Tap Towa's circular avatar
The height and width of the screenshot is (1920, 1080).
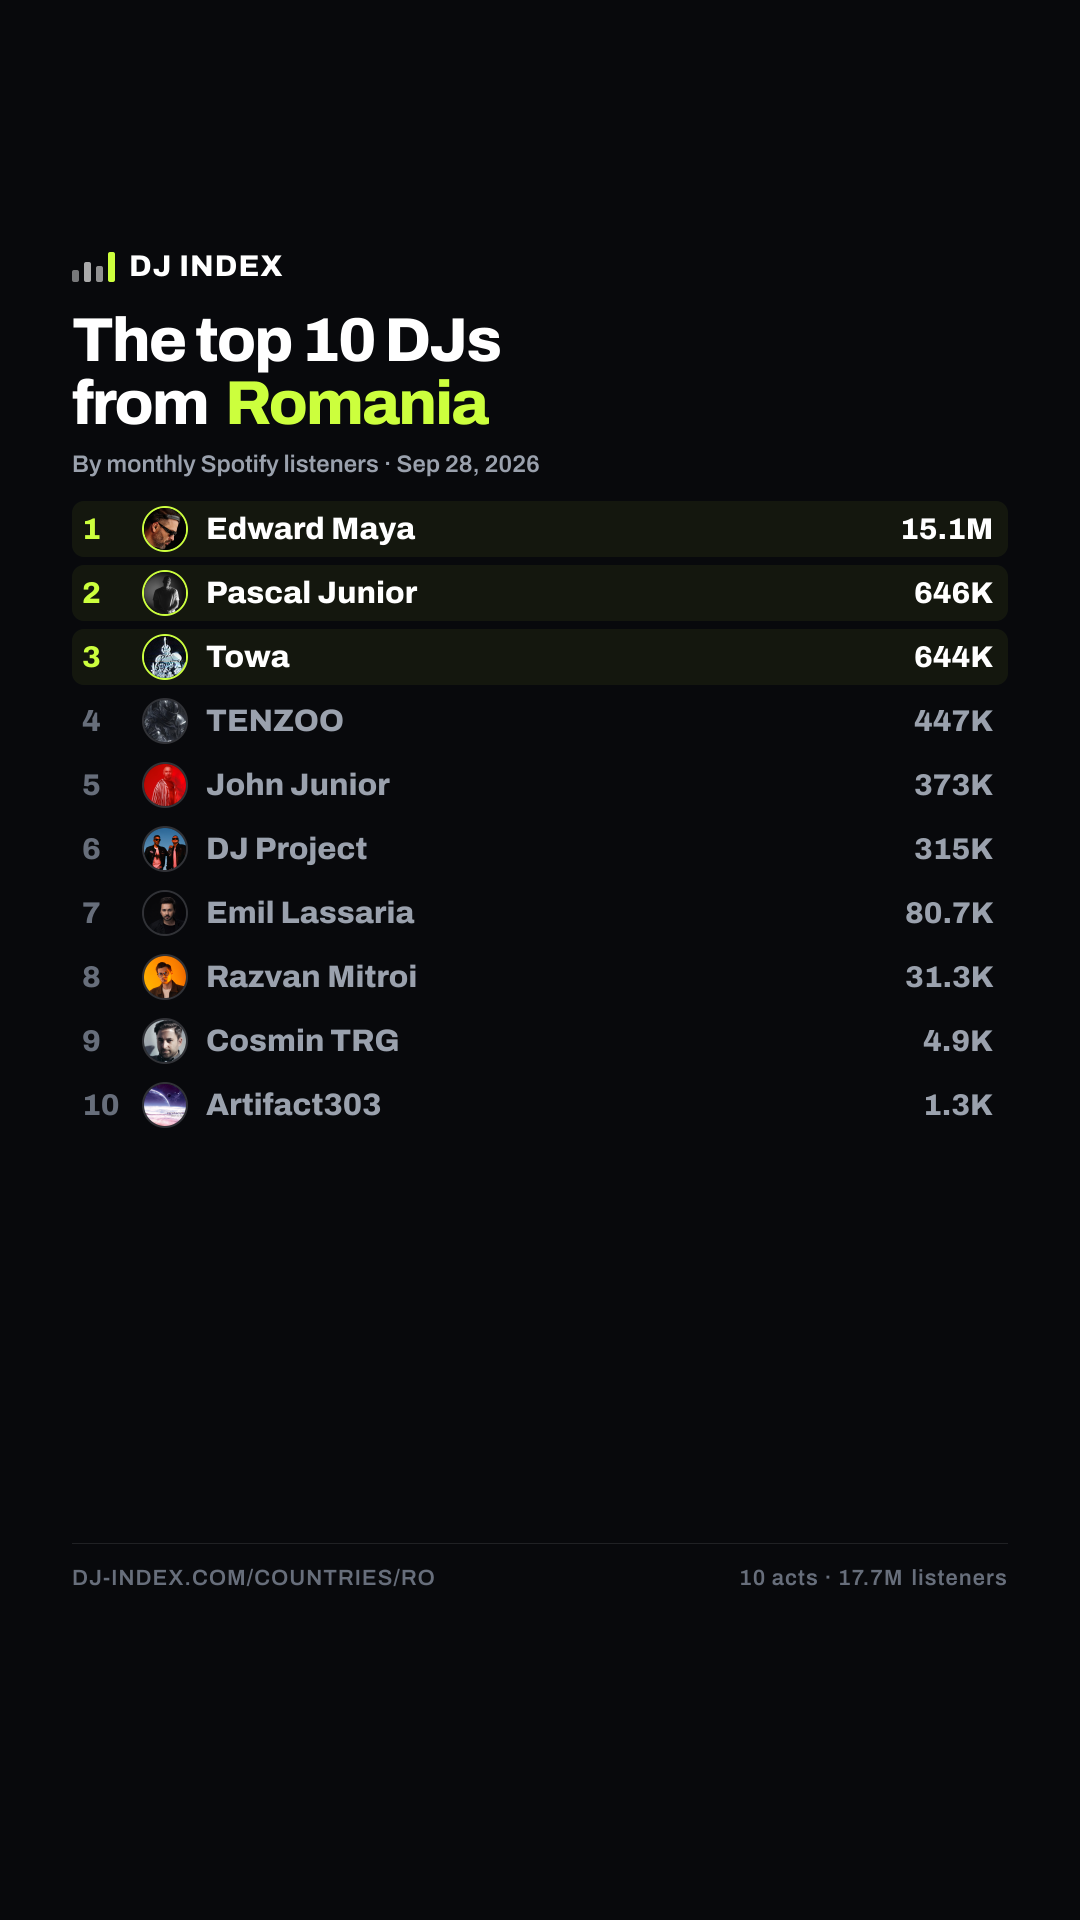165,657
